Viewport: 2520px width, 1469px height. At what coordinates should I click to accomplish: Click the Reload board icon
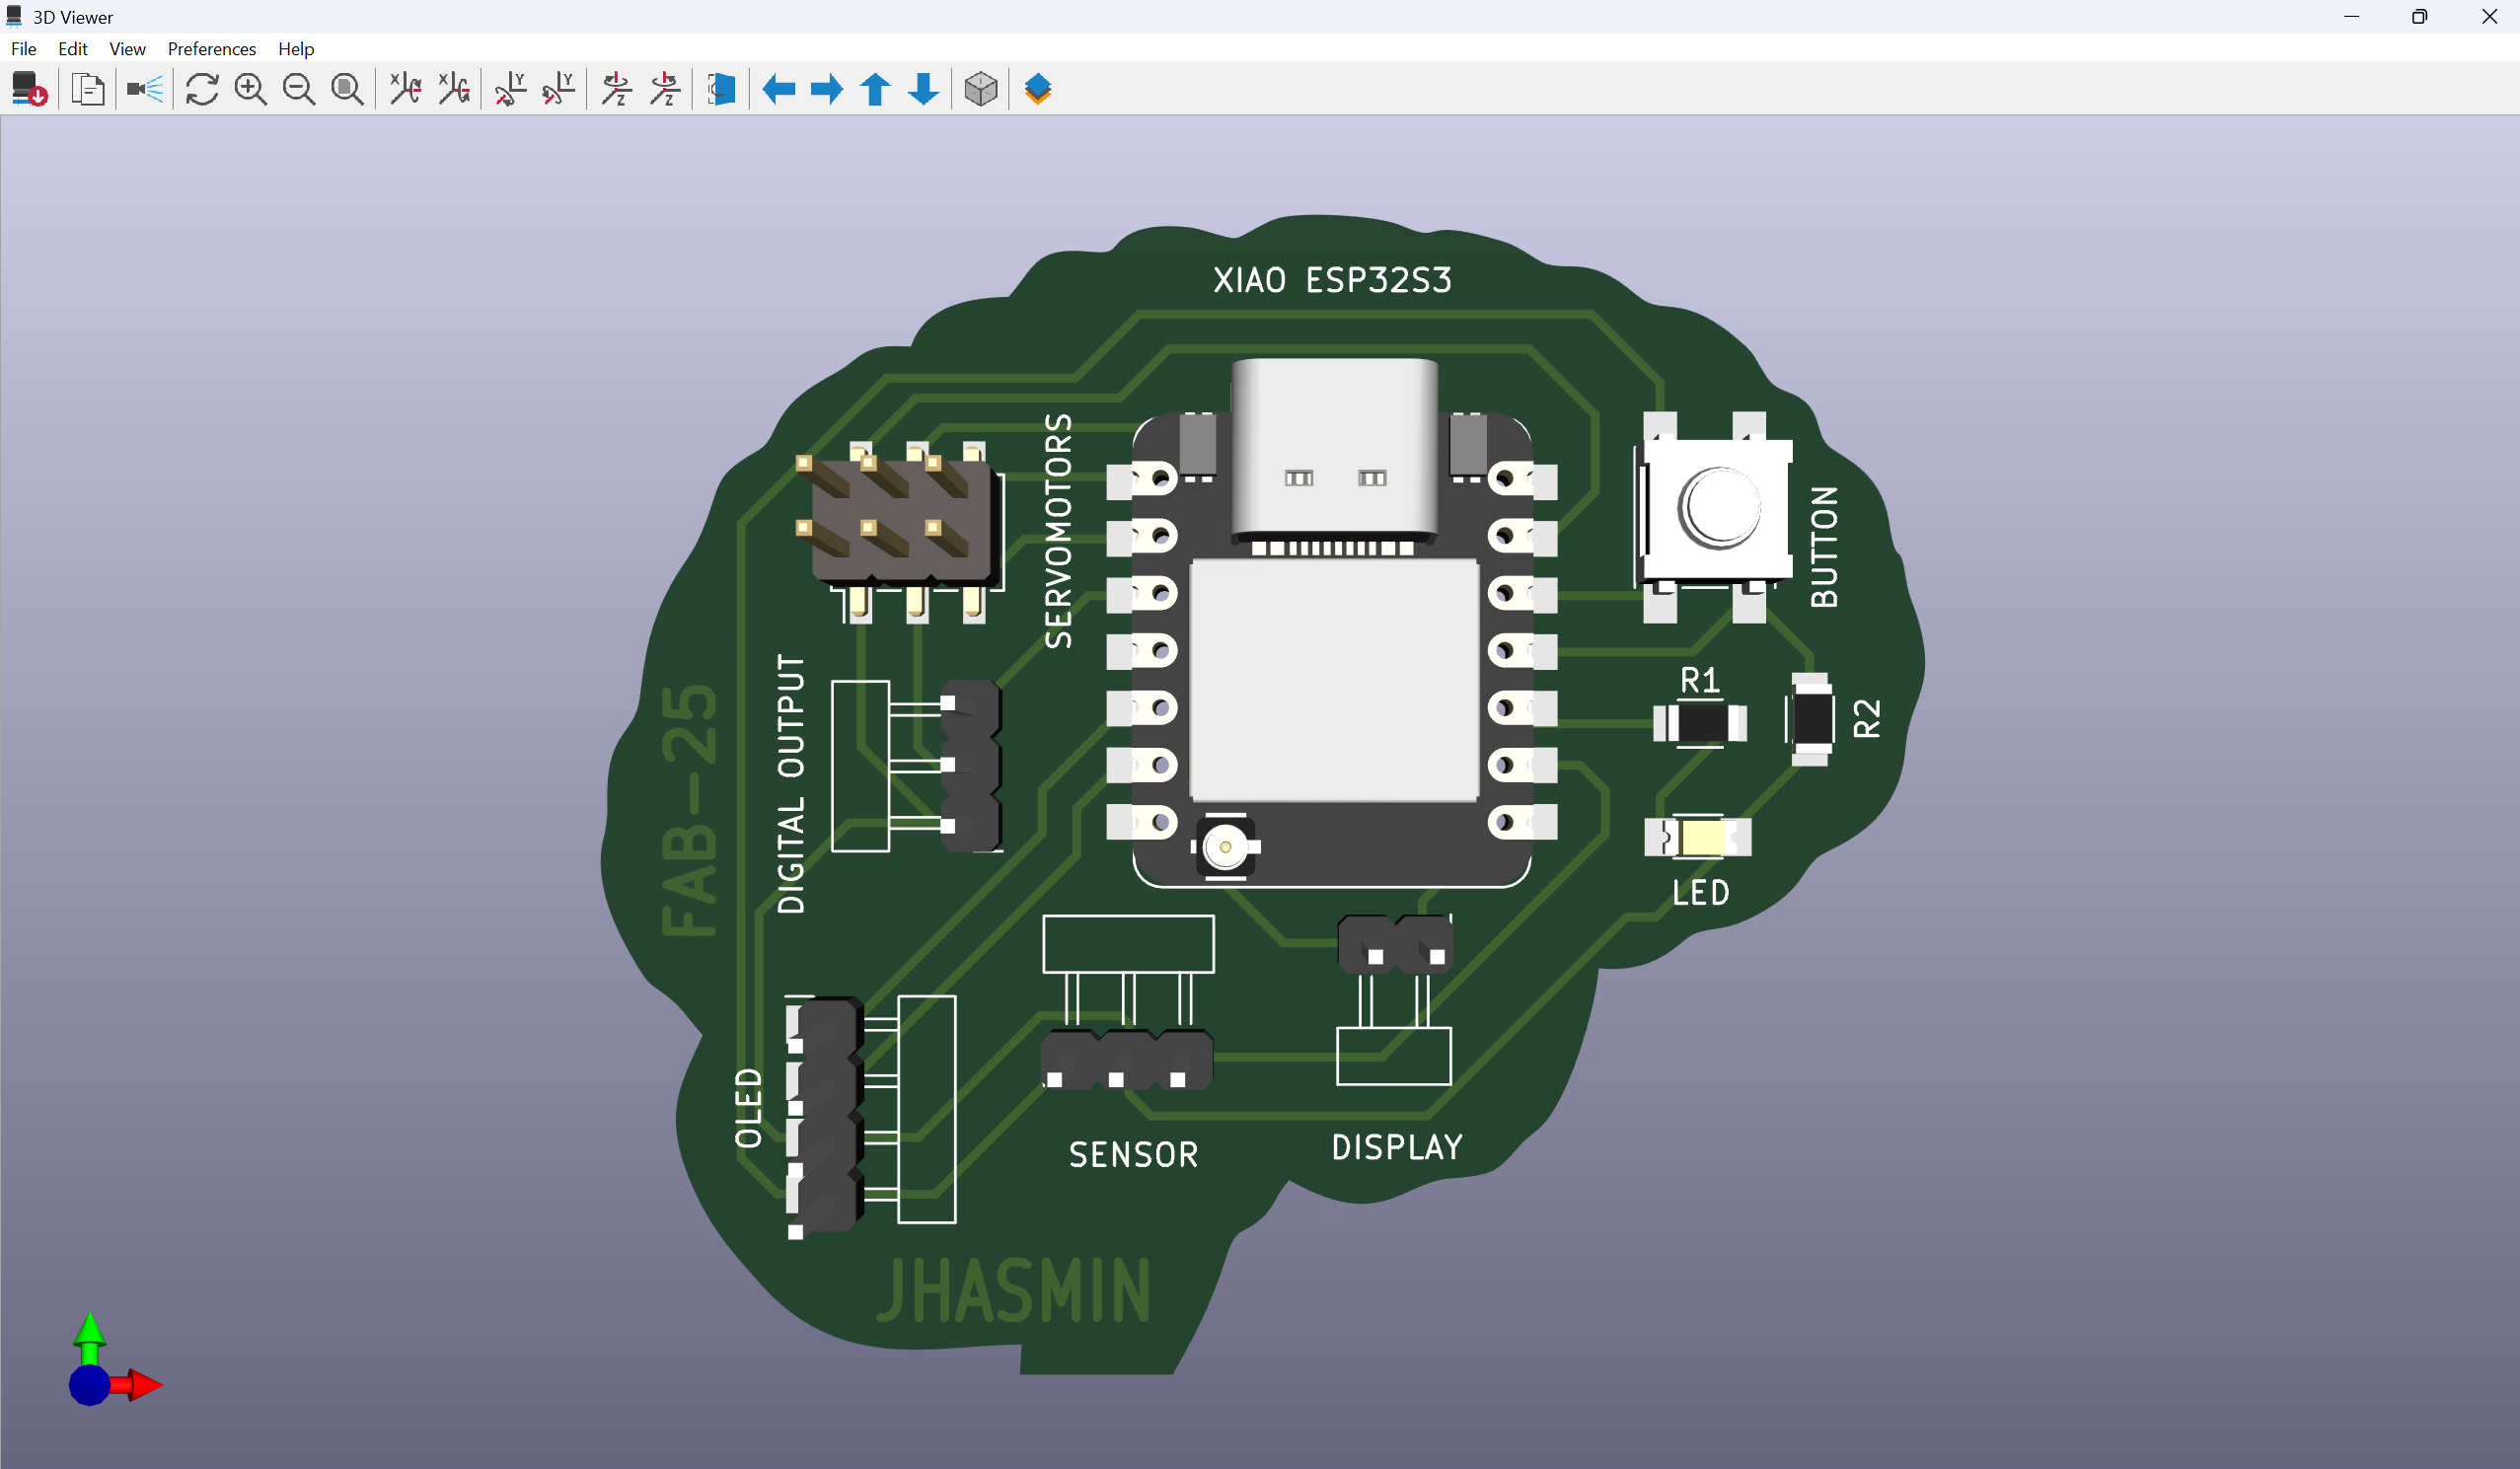click(29, 89)
